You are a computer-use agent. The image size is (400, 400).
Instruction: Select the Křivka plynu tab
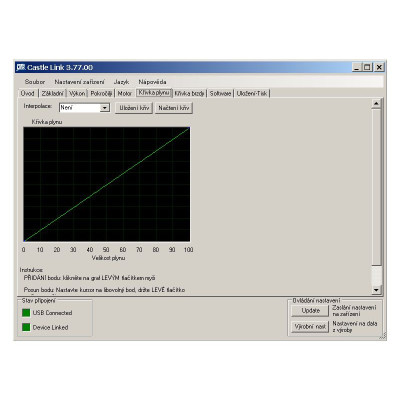click(x=154, y=93)
